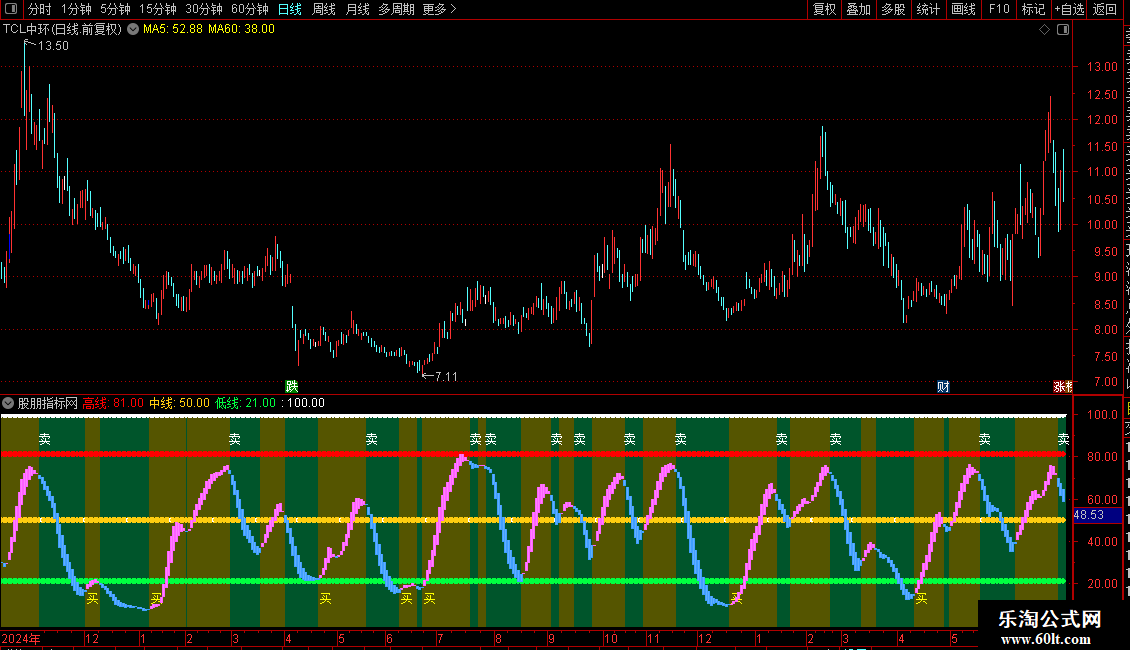
Task: Click the 高线: 81.00 red value label
Action: [113, 403]
